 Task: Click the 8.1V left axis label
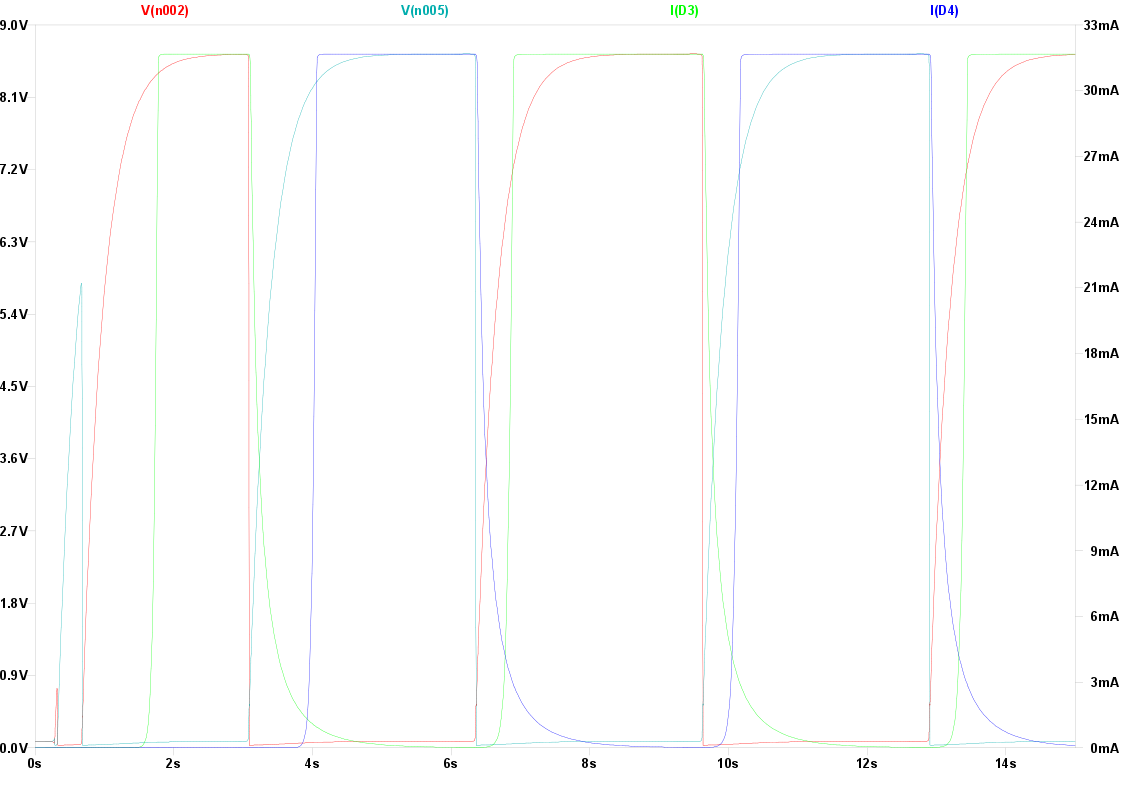[x=14, y=98]
